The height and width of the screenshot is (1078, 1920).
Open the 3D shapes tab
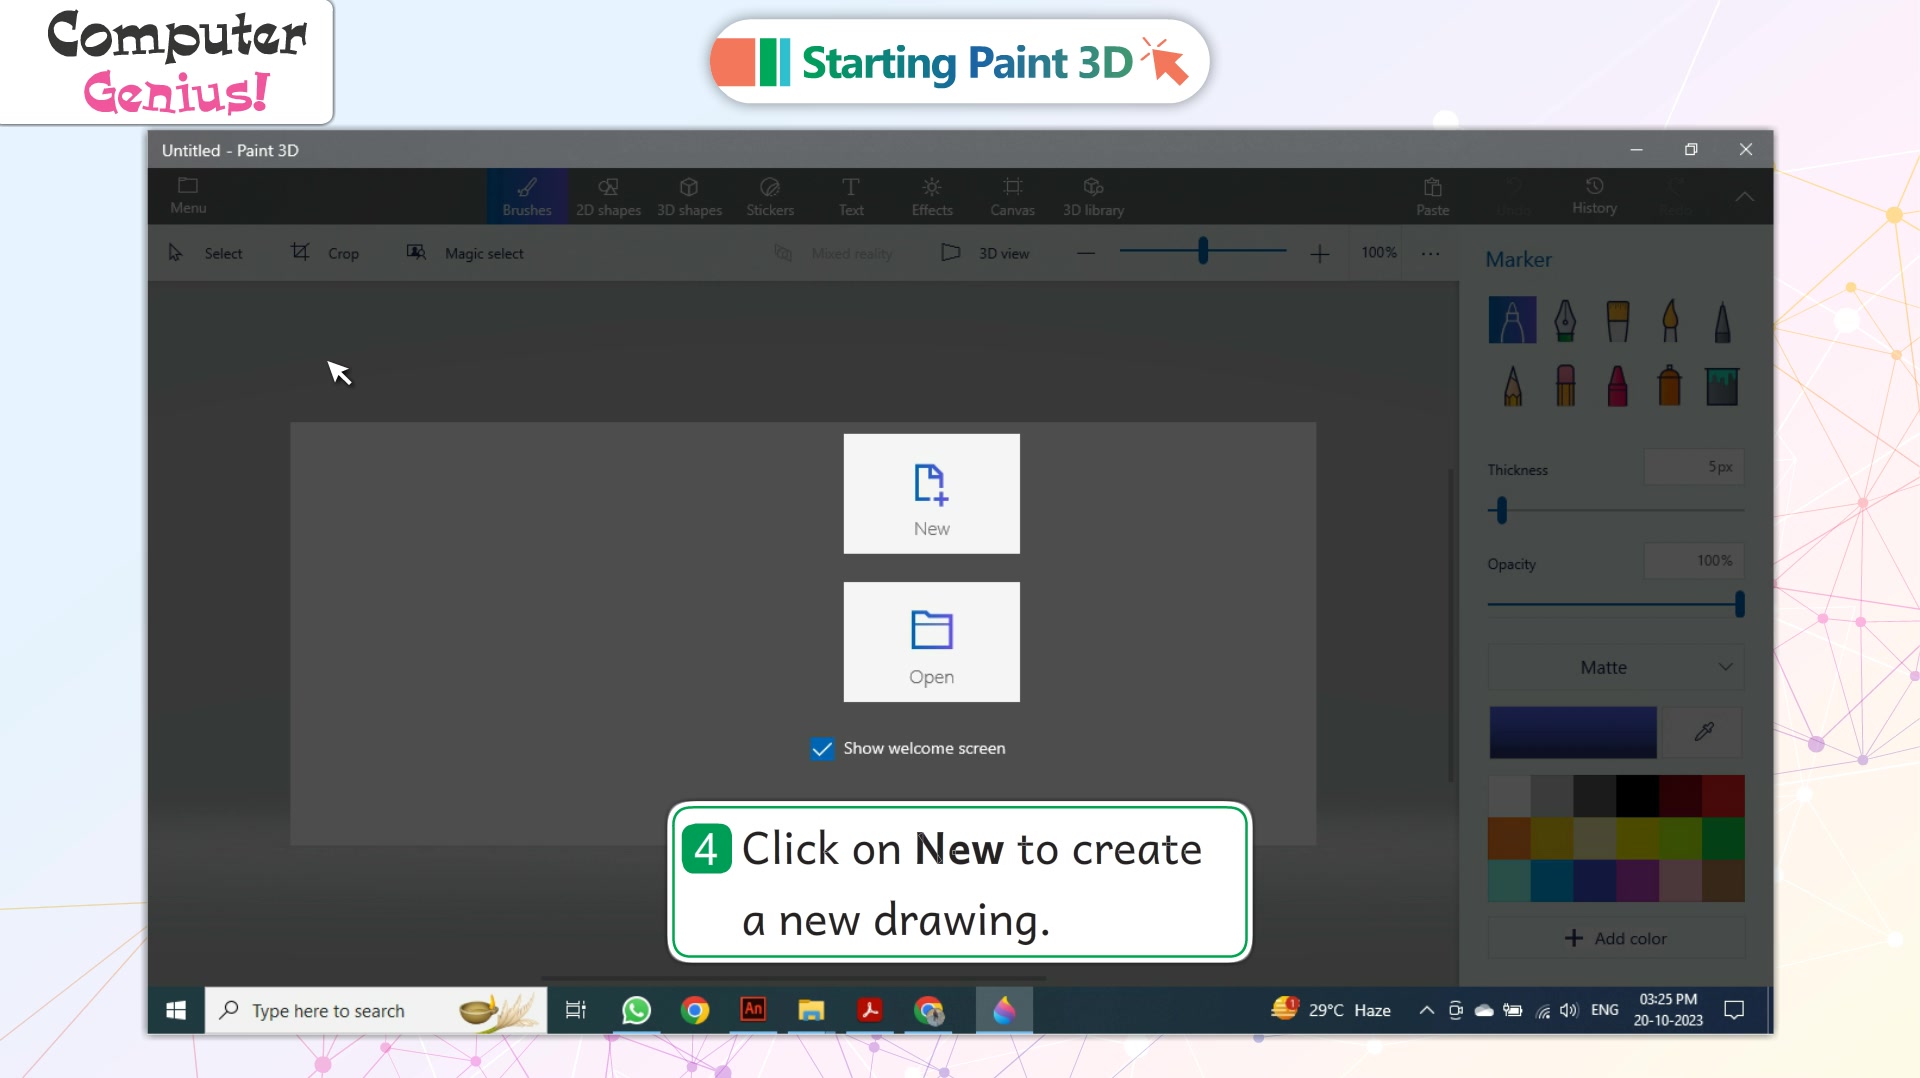pyautogui.click(x=689, y=196)
